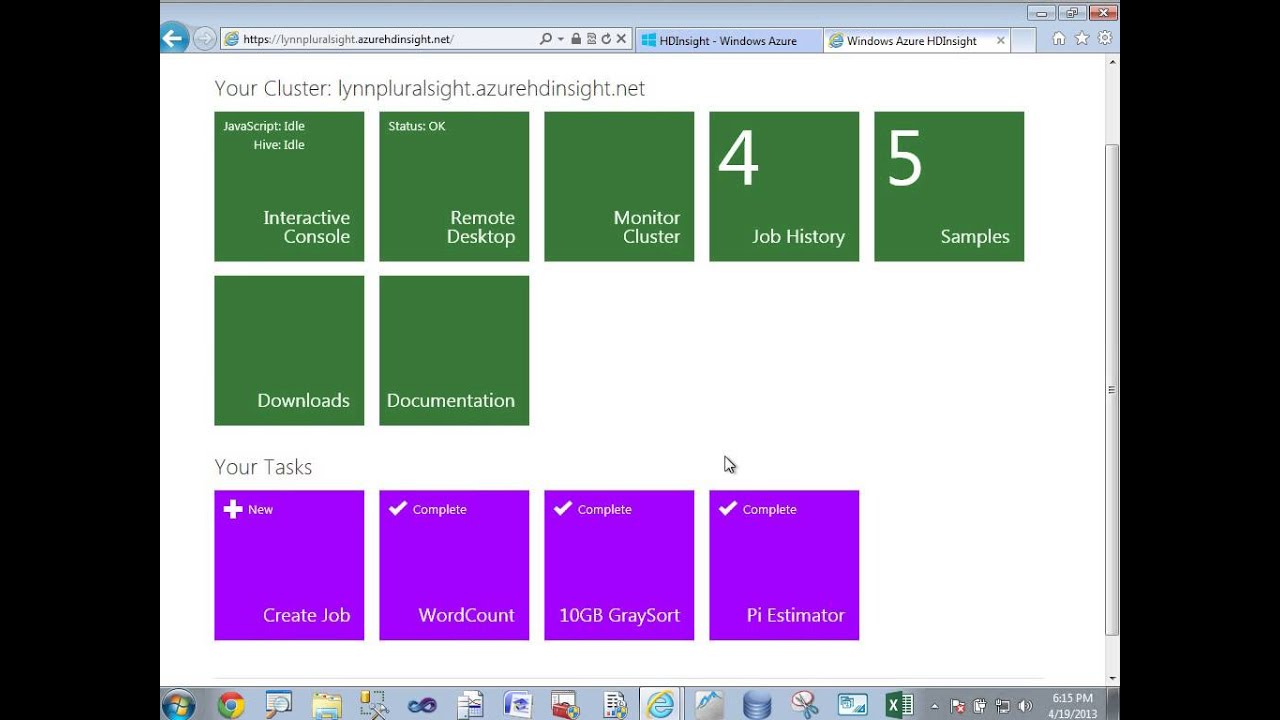Launch the Snipping Tool from taskbar

coord(805,704)
